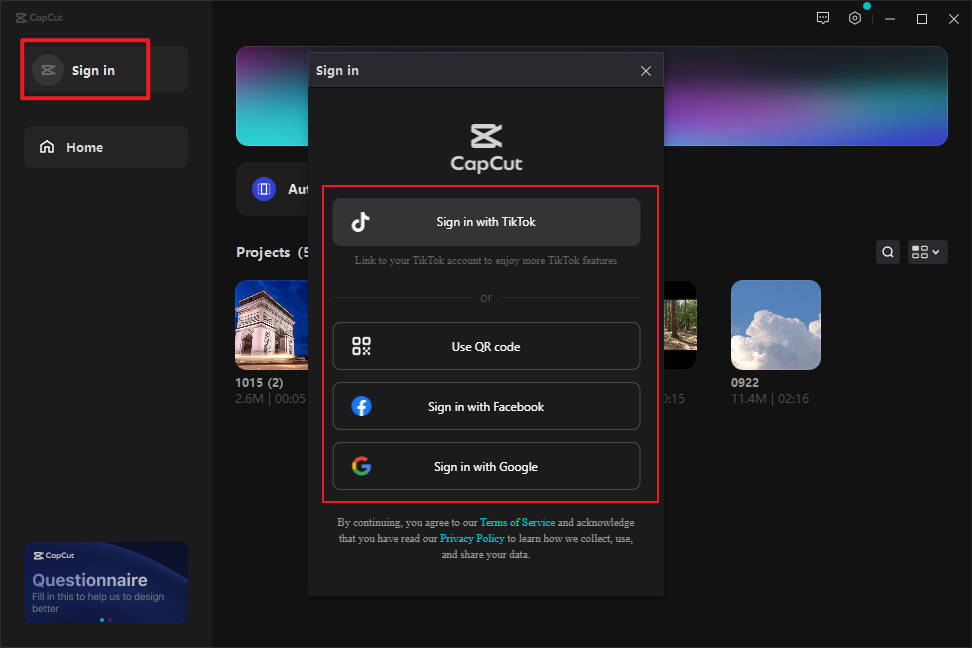
Task: Minimize the CapCut window
Action: click(890, 19)
